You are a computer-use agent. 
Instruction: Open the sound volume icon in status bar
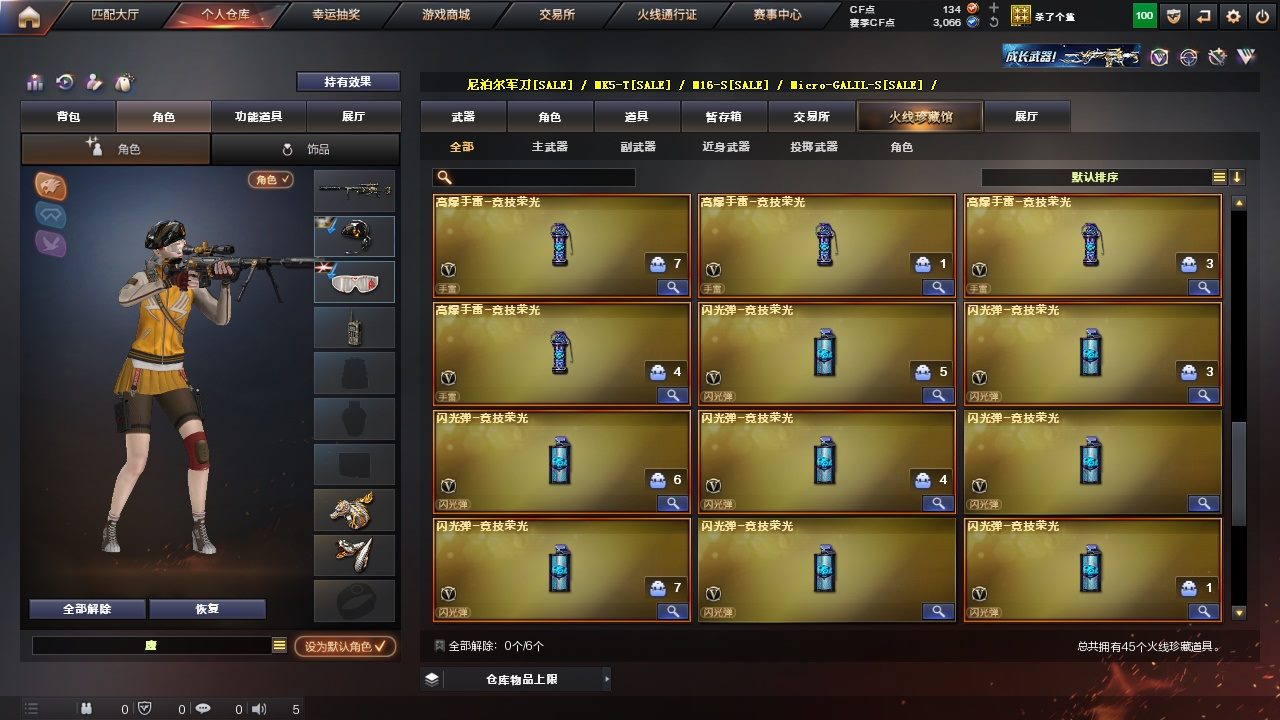[259, 709]
